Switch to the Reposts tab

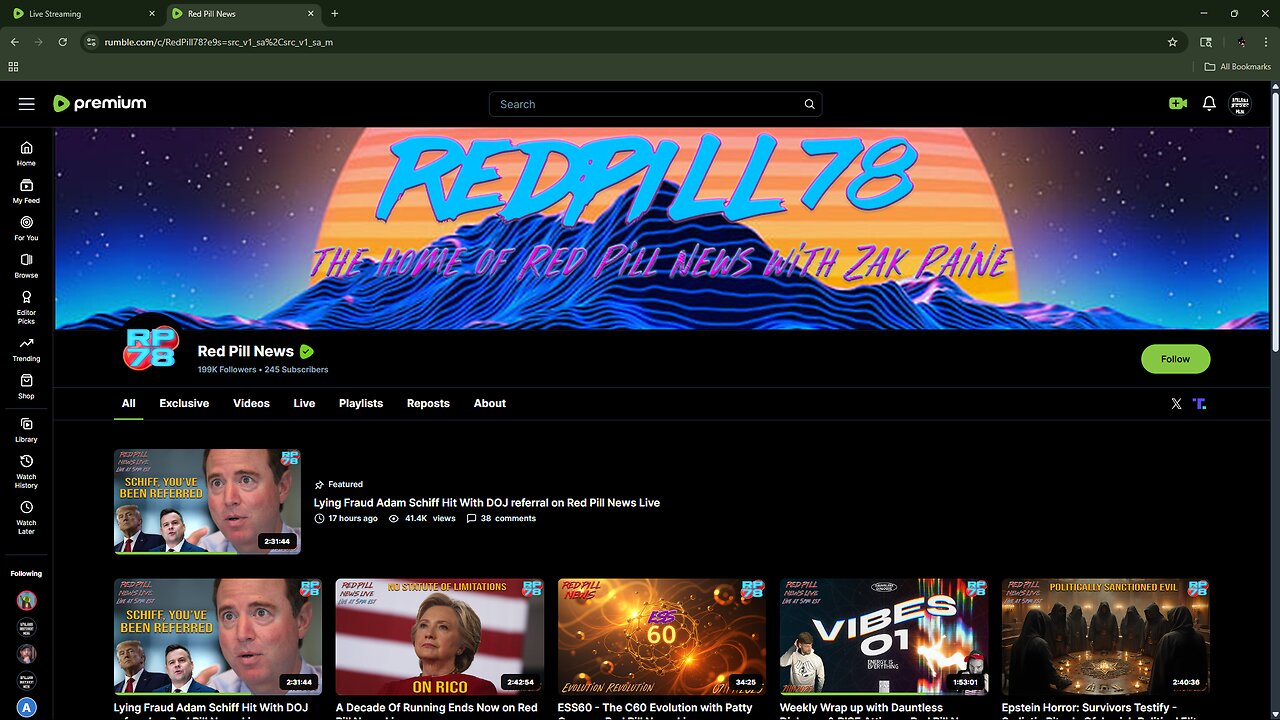click(428, 403)
